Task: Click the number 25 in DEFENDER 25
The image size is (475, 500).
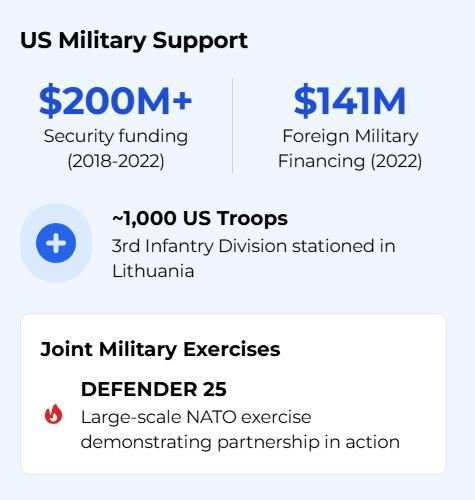Action: [215, 389]
